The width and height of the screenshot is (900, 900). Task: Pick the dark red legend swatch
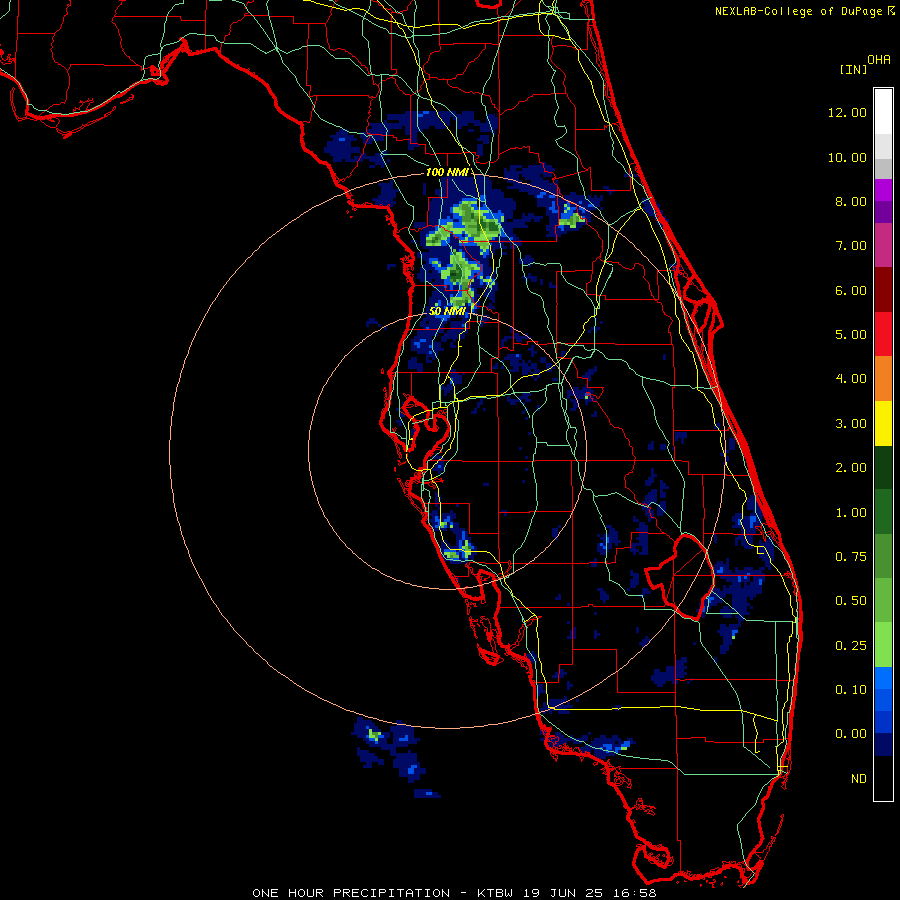tap(883, 290)
